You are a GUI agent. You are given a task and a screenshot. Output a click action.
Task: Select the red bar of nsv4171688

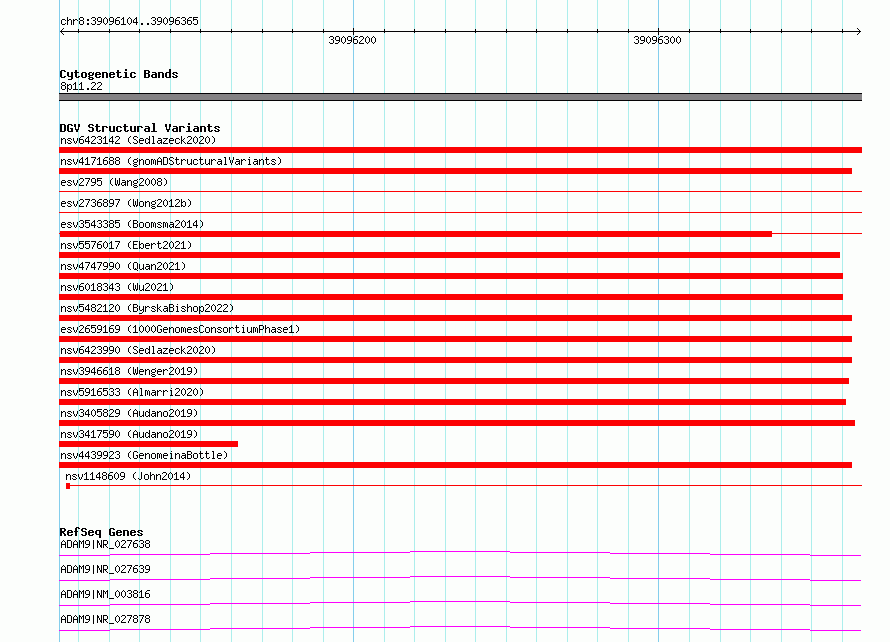tap(455, 171)
